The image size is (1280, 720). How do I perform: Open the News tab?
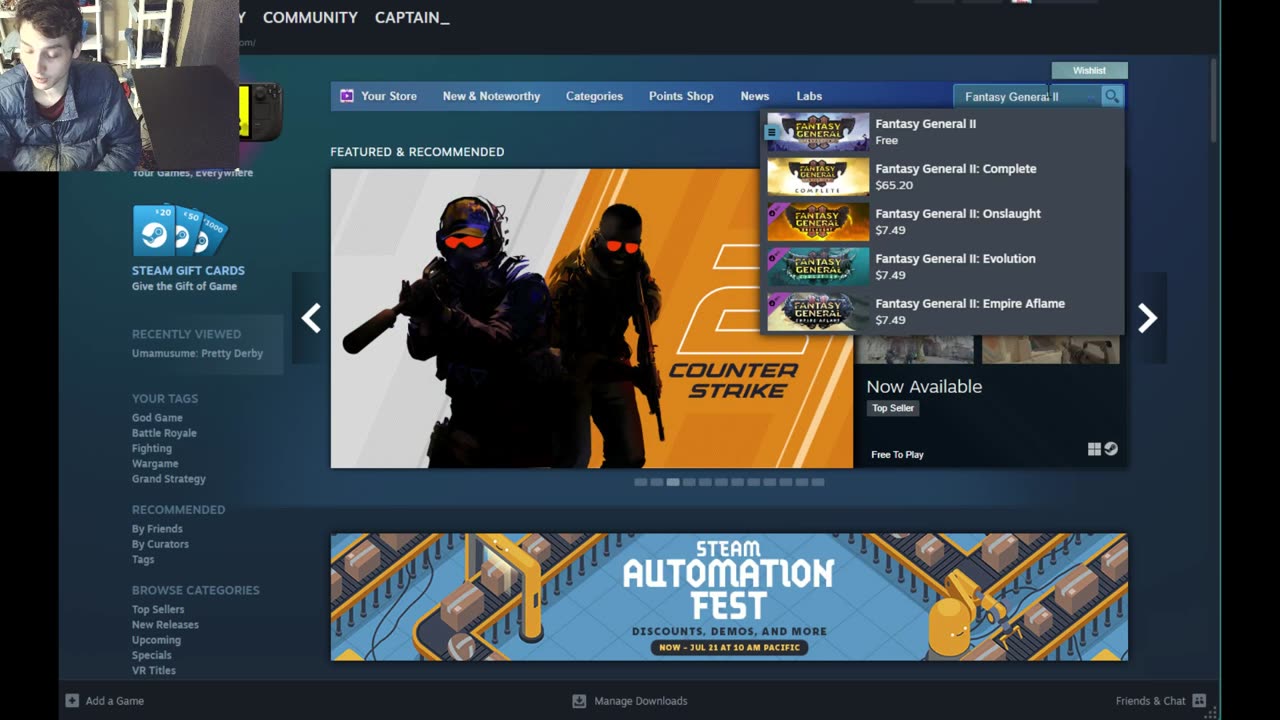(x=755, y=96)
